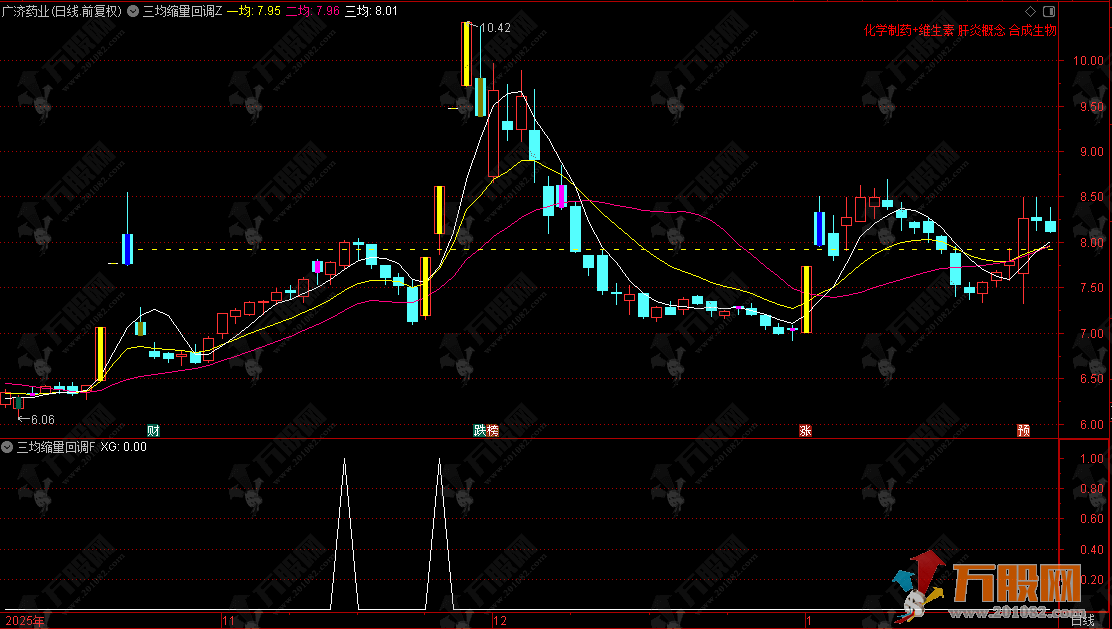
Task: Open the 合成生物 concept link
Action: coord(1032,30)
